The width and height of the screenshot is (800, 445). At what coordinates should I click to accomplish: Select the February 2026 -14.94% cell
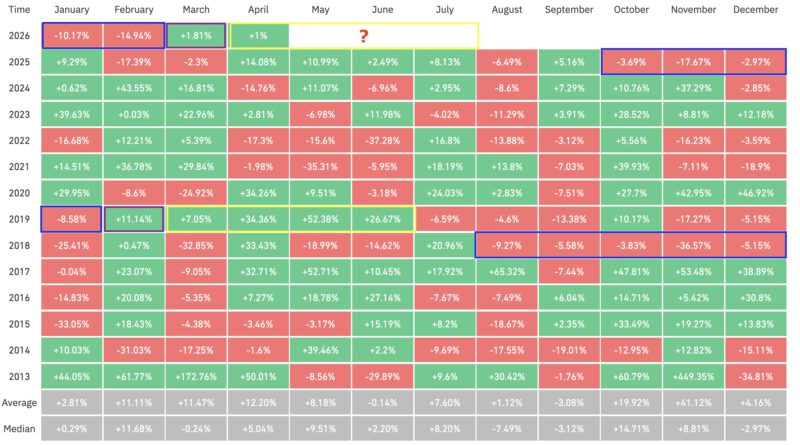click(x=133, y=36)
